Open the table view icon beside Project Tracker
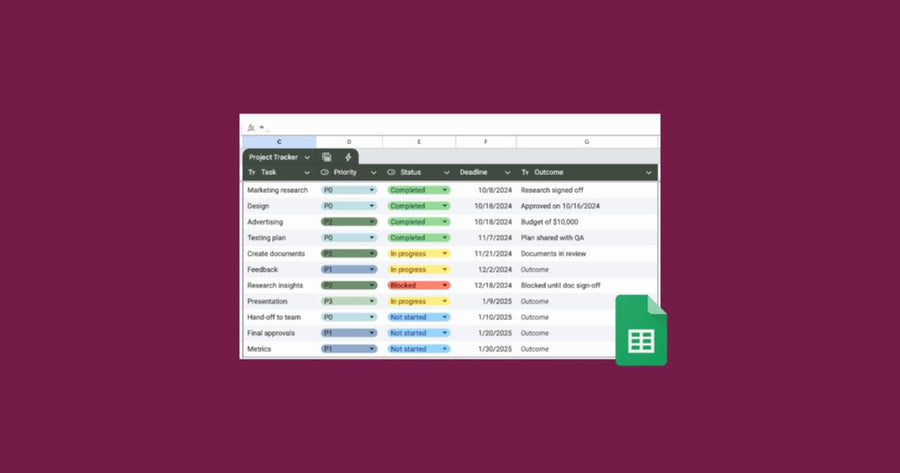Screen dimensions: 900x473 tap(327, 157)
